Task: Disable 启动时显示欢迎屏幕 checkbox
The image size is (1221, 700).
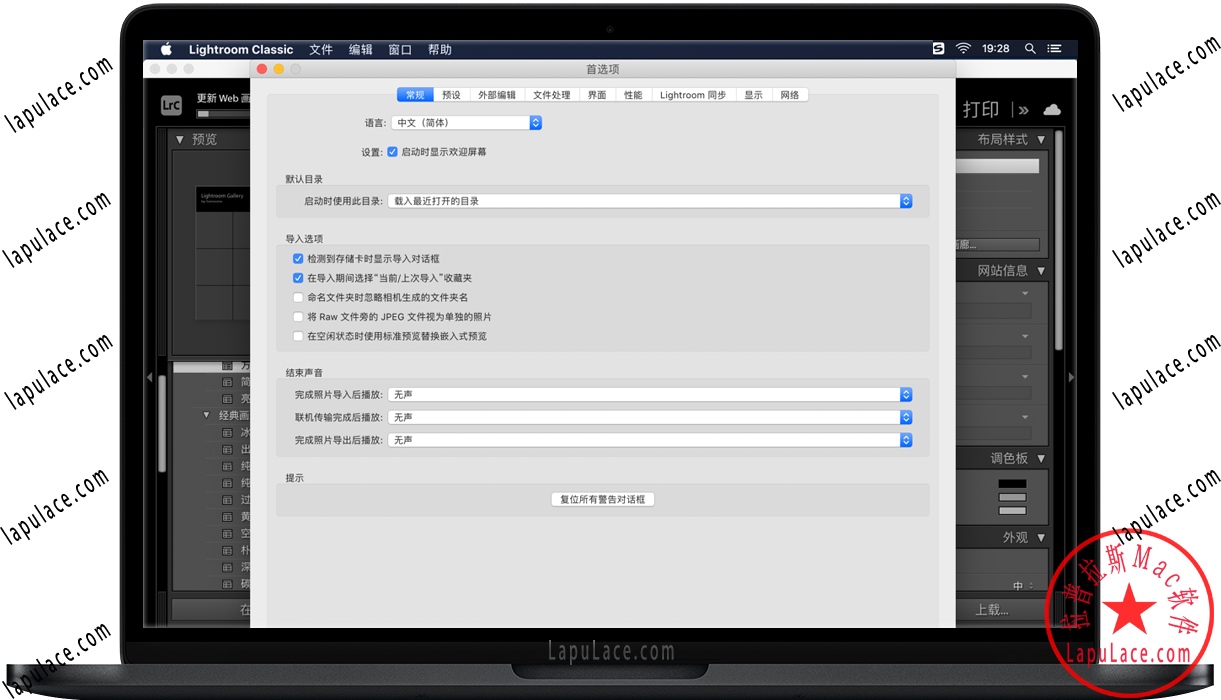Action: click(x=392, y=152)
